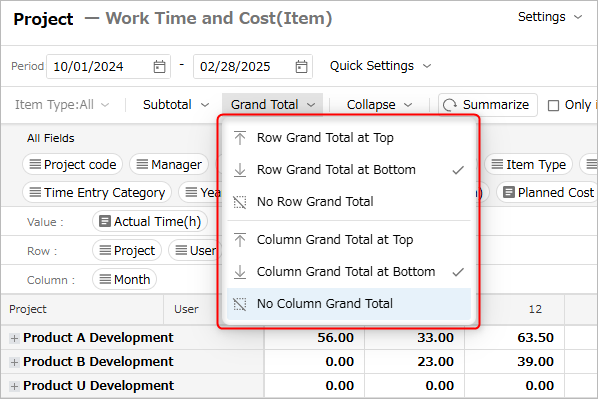The height and width of the screenshot is (399, 598).
Task: Click the up-arrow icon for Row Grand Total at Top
Action: point(240,138)
